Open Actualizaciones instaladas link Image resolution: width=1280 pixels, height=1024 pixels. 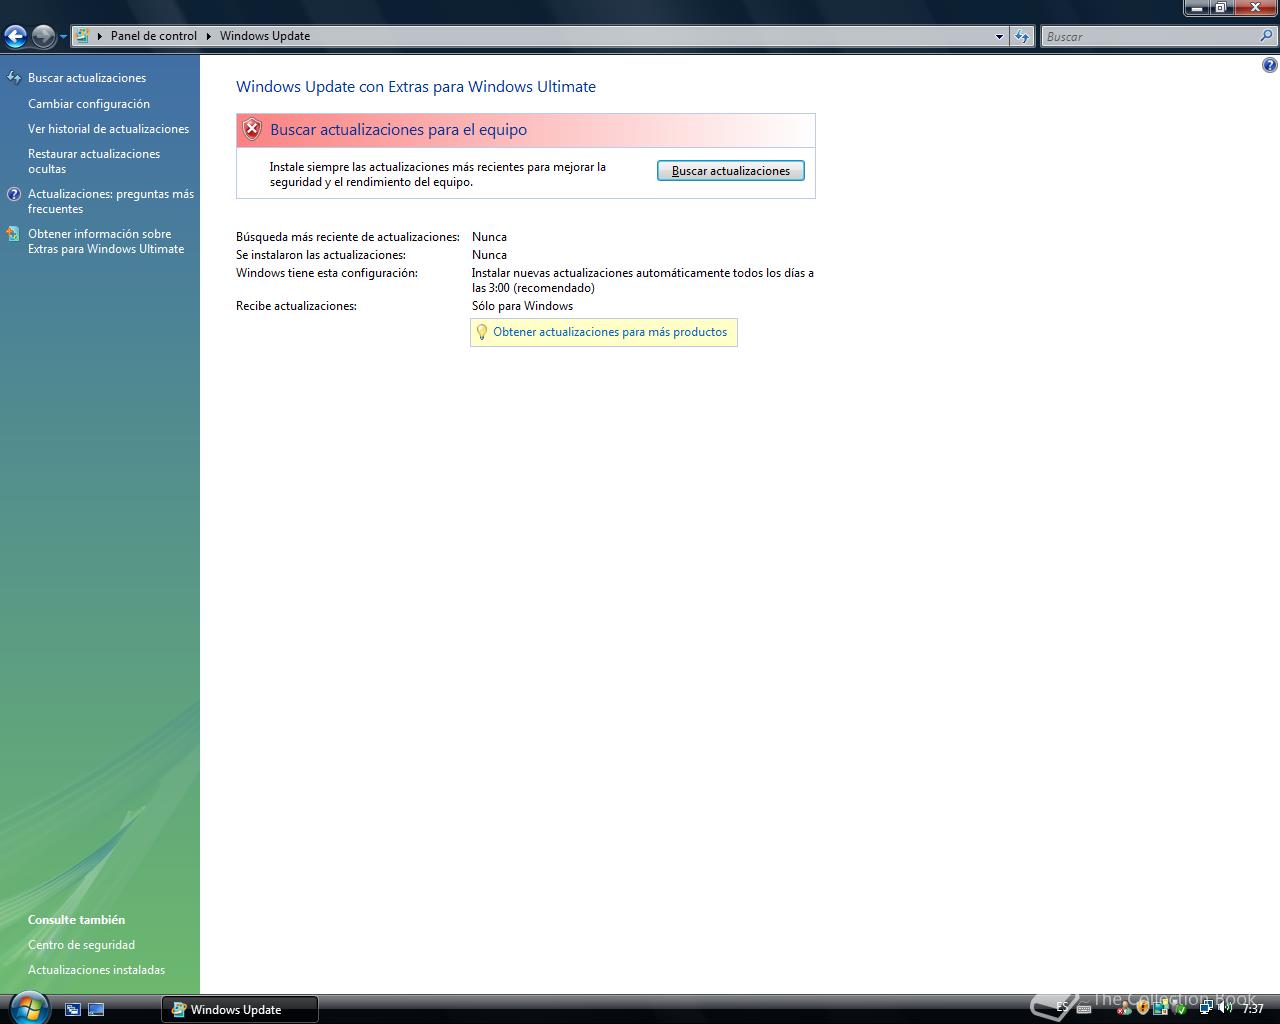tap(96, 970)
